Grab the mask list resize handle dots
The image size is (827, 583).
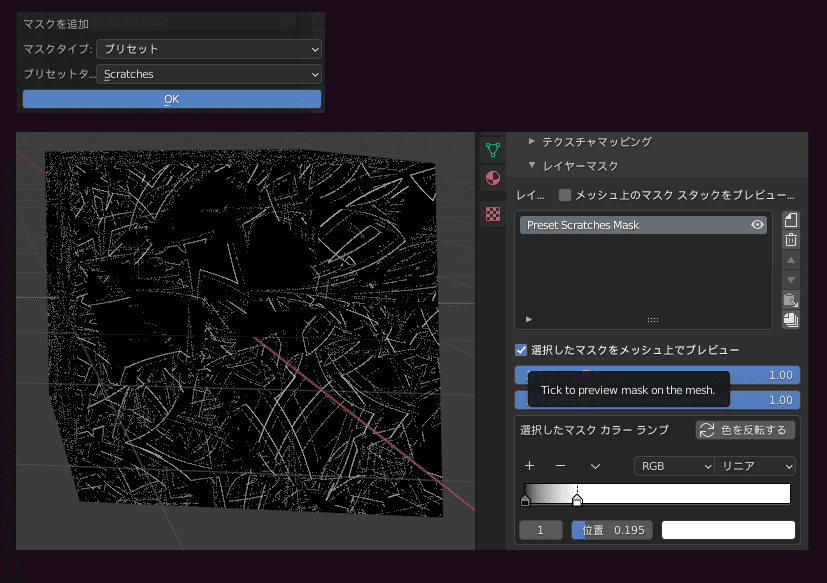(653, 320)
